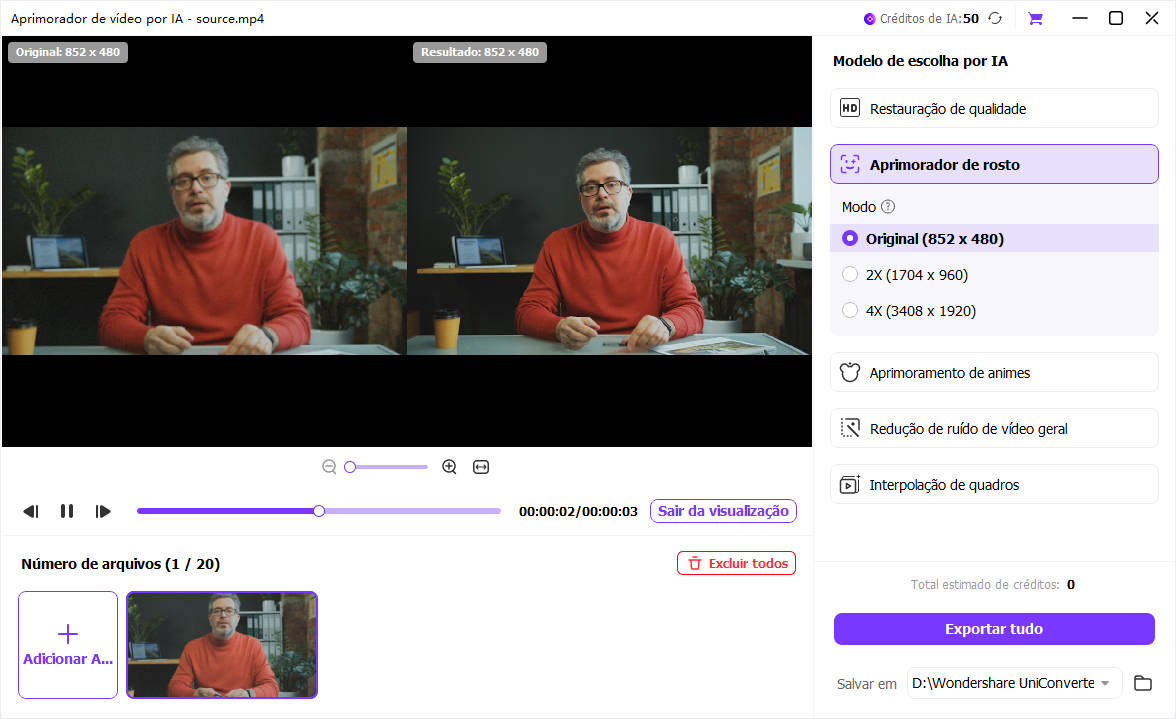Screen dimensions: 1176x719
Task: Click Adicionar A... tile
Action: [68, 645]
